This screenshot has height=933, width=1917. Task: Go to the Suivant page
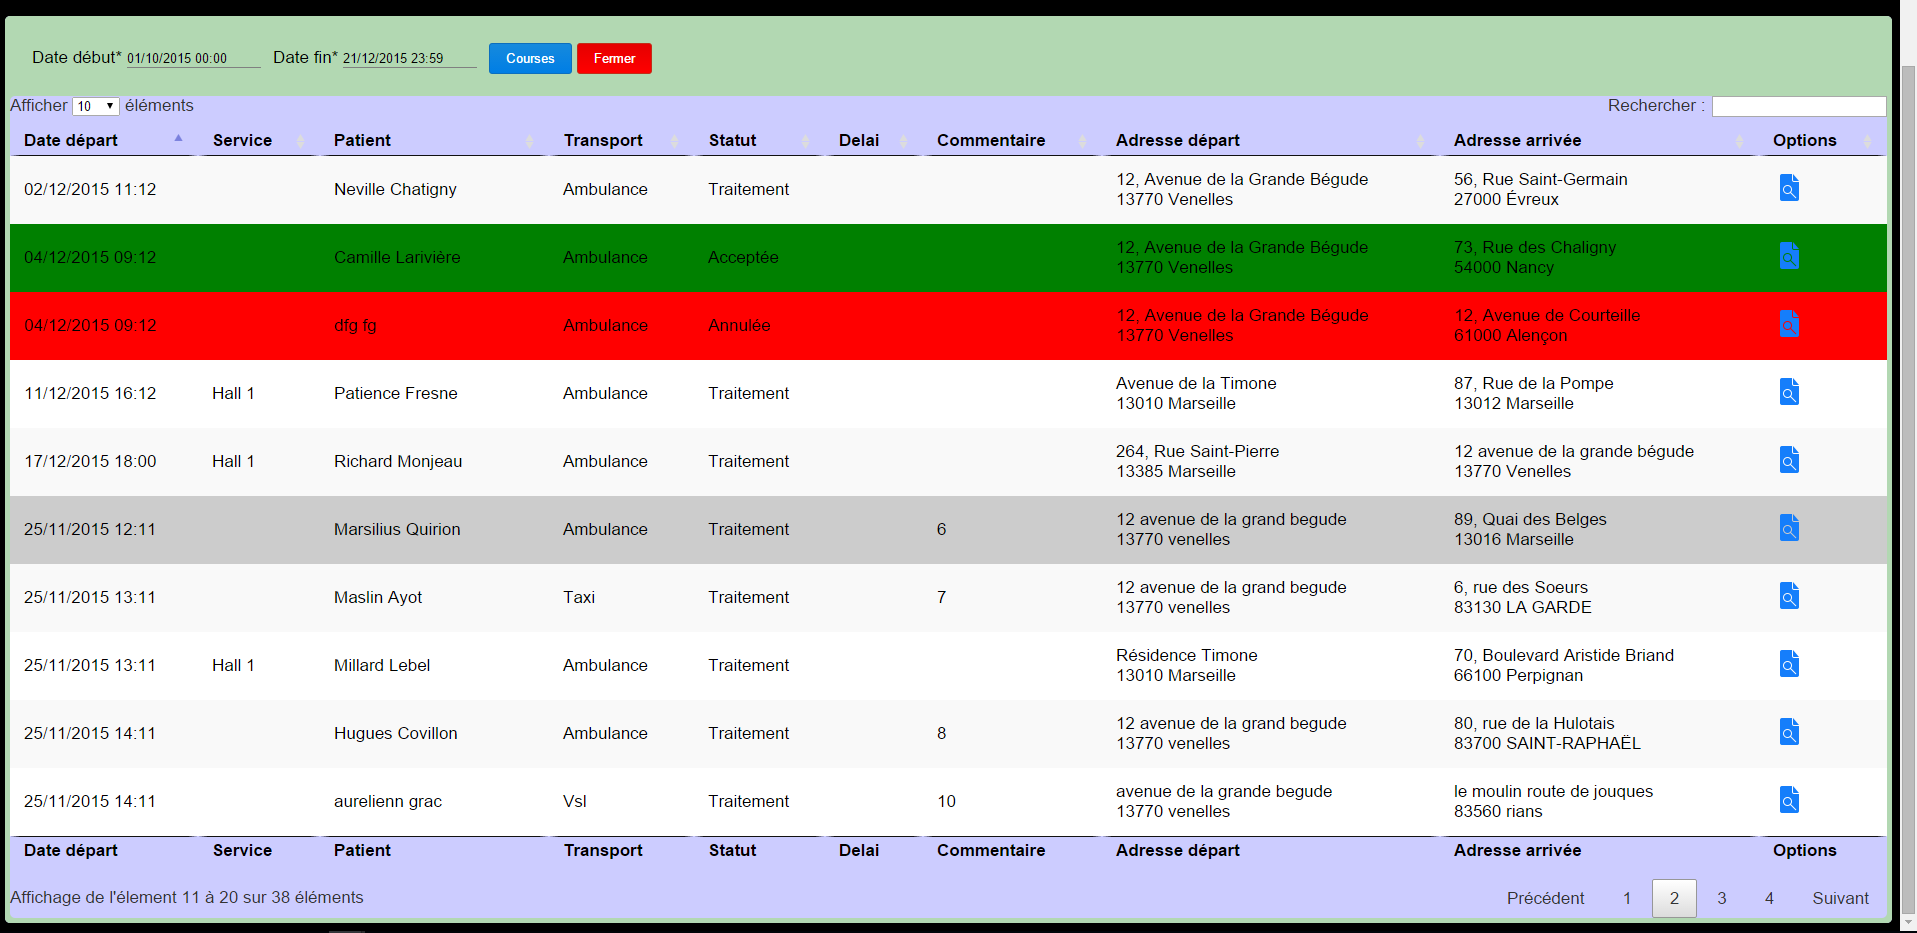click(1840, 898)
